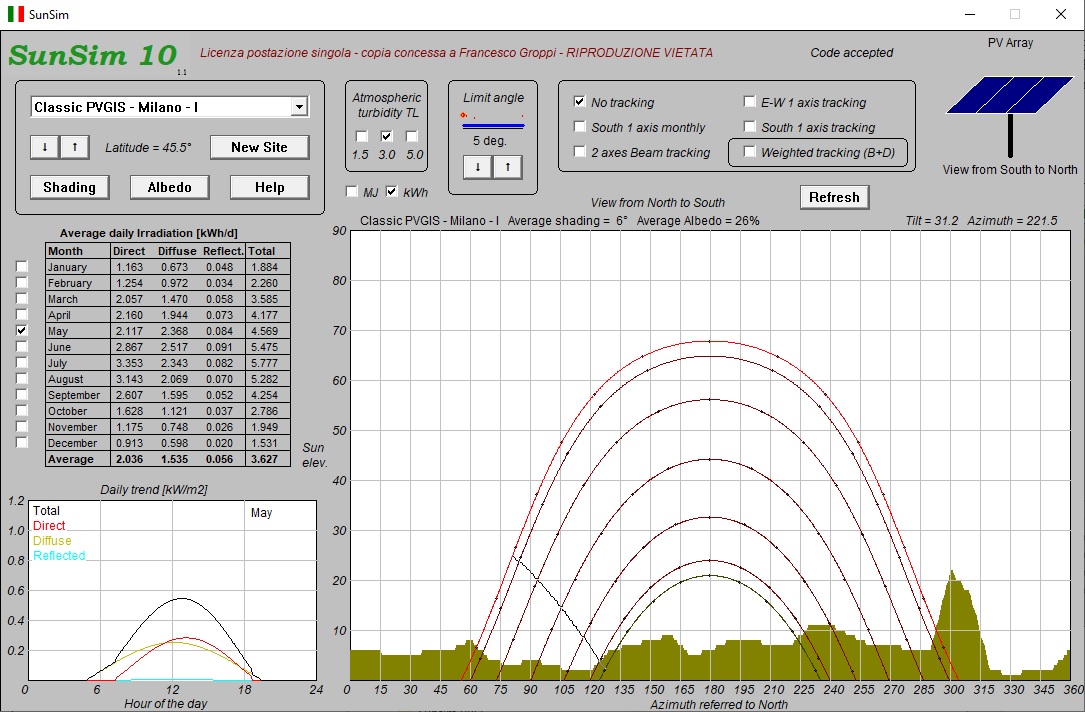Click the New Site button
The image size is (1085, 712).
point(259,147)
